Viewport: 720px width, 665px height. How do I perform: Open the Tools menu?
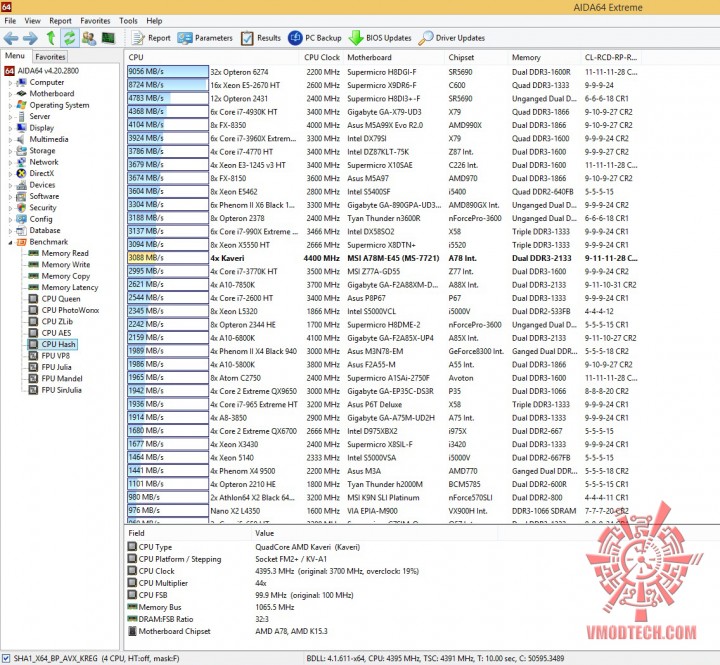[x=128, y=21]
